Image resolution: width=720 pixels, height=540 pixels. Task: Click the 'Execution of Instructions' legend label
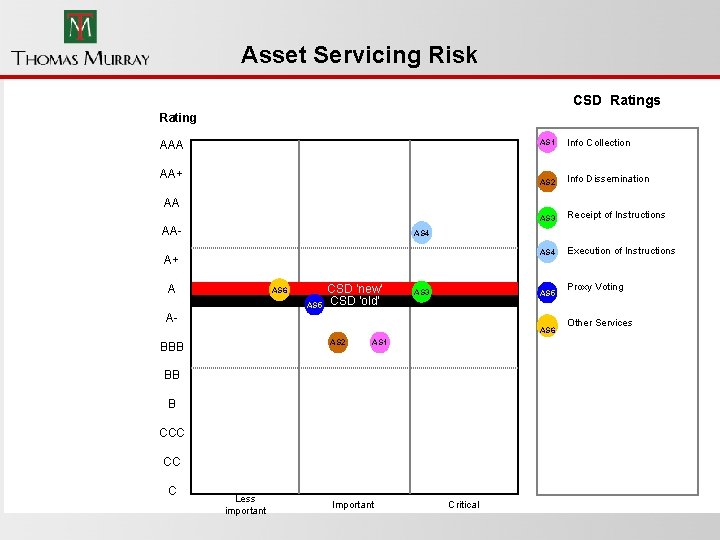[x=621, y=251]
